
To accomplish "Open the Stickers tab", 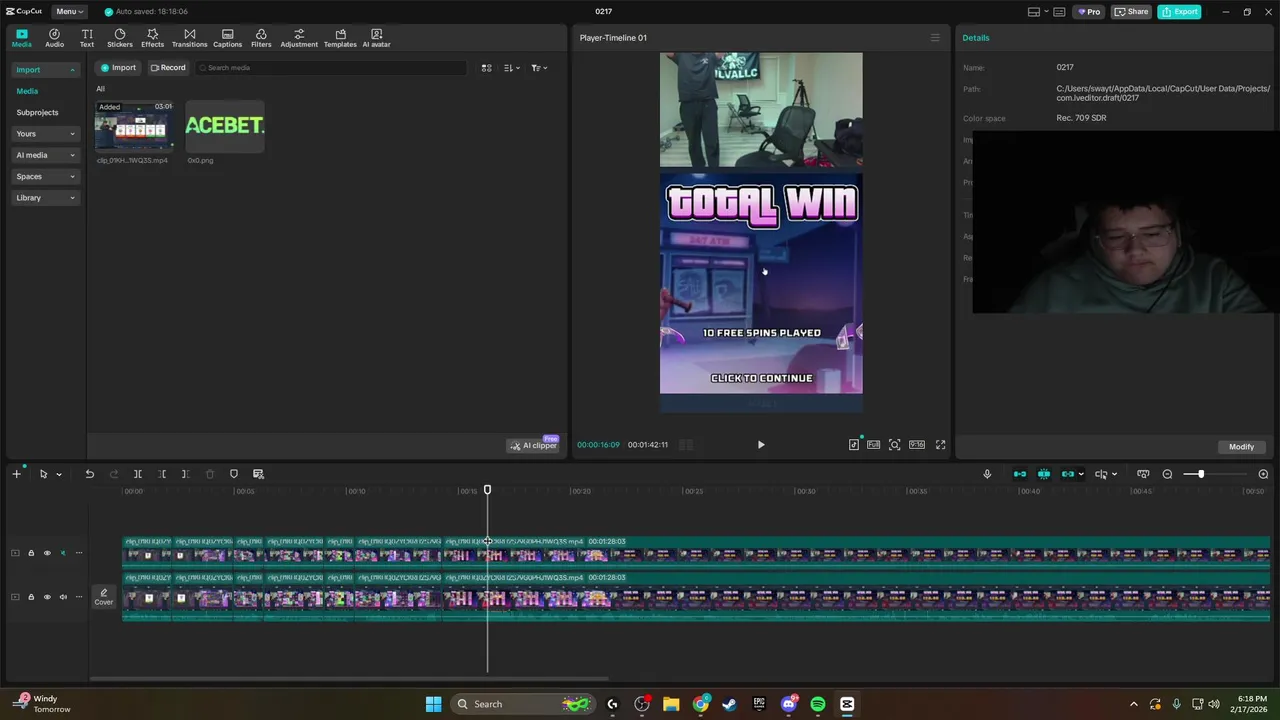I will tap(120, 38).
